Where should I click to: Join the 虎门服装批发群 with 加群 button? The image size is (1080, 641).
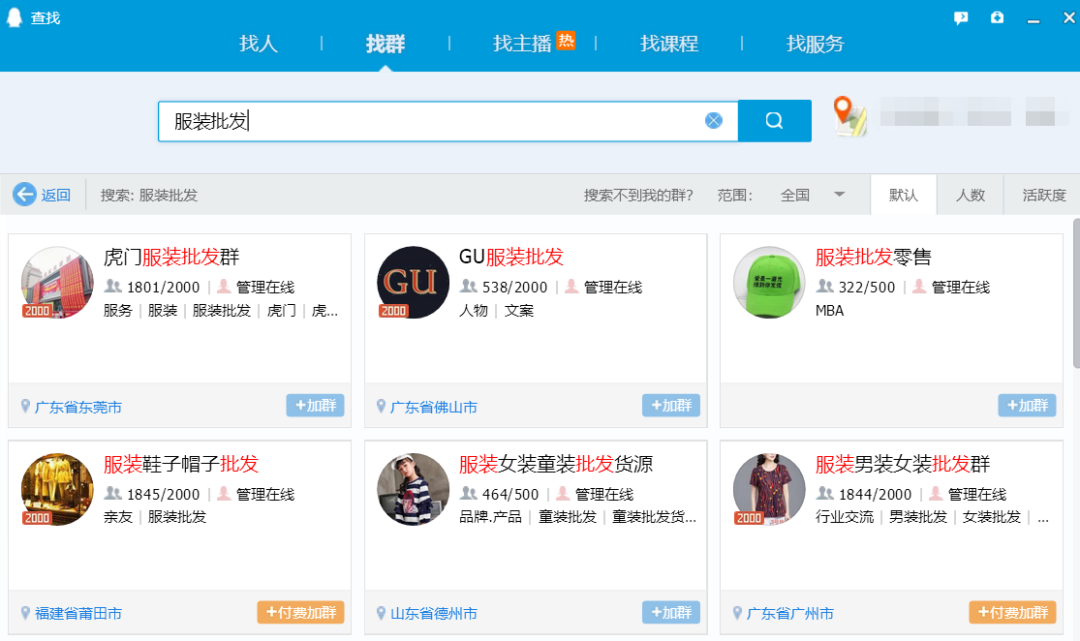pyautogui.click(x=315, y=405)
